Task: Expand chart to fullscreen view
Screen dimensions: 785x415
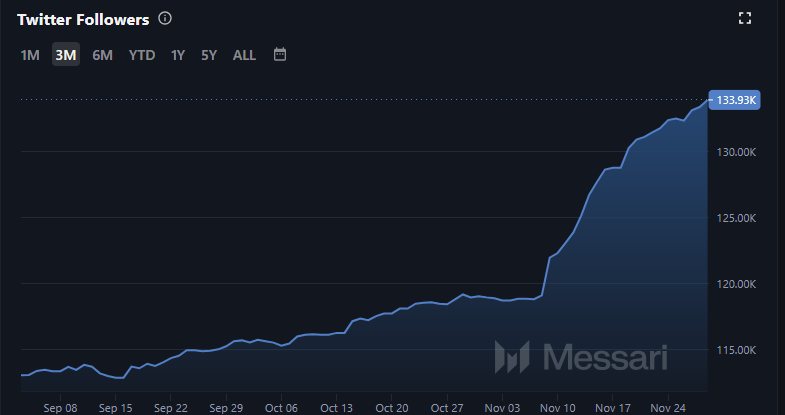Action: (745, 19)
